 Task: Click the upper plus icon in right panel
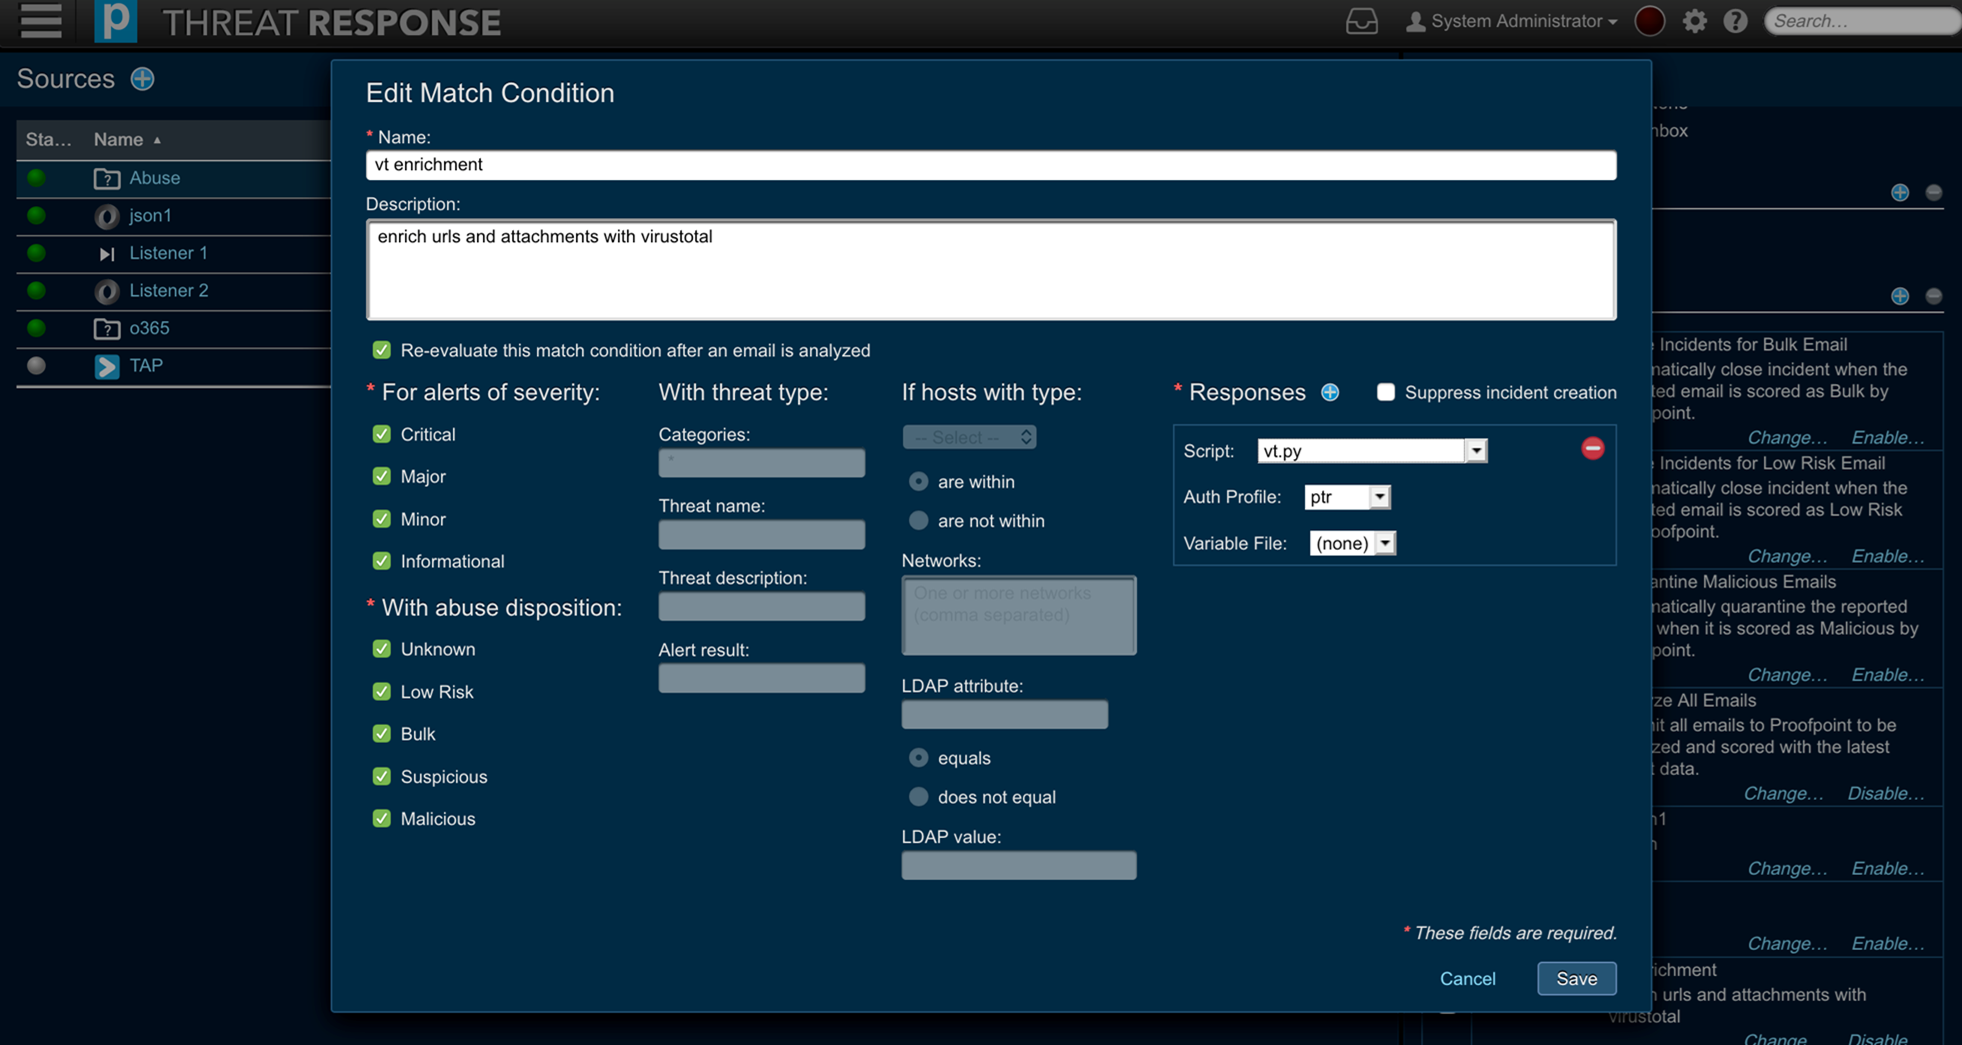pyautogui.click(x=1900, y=192)
